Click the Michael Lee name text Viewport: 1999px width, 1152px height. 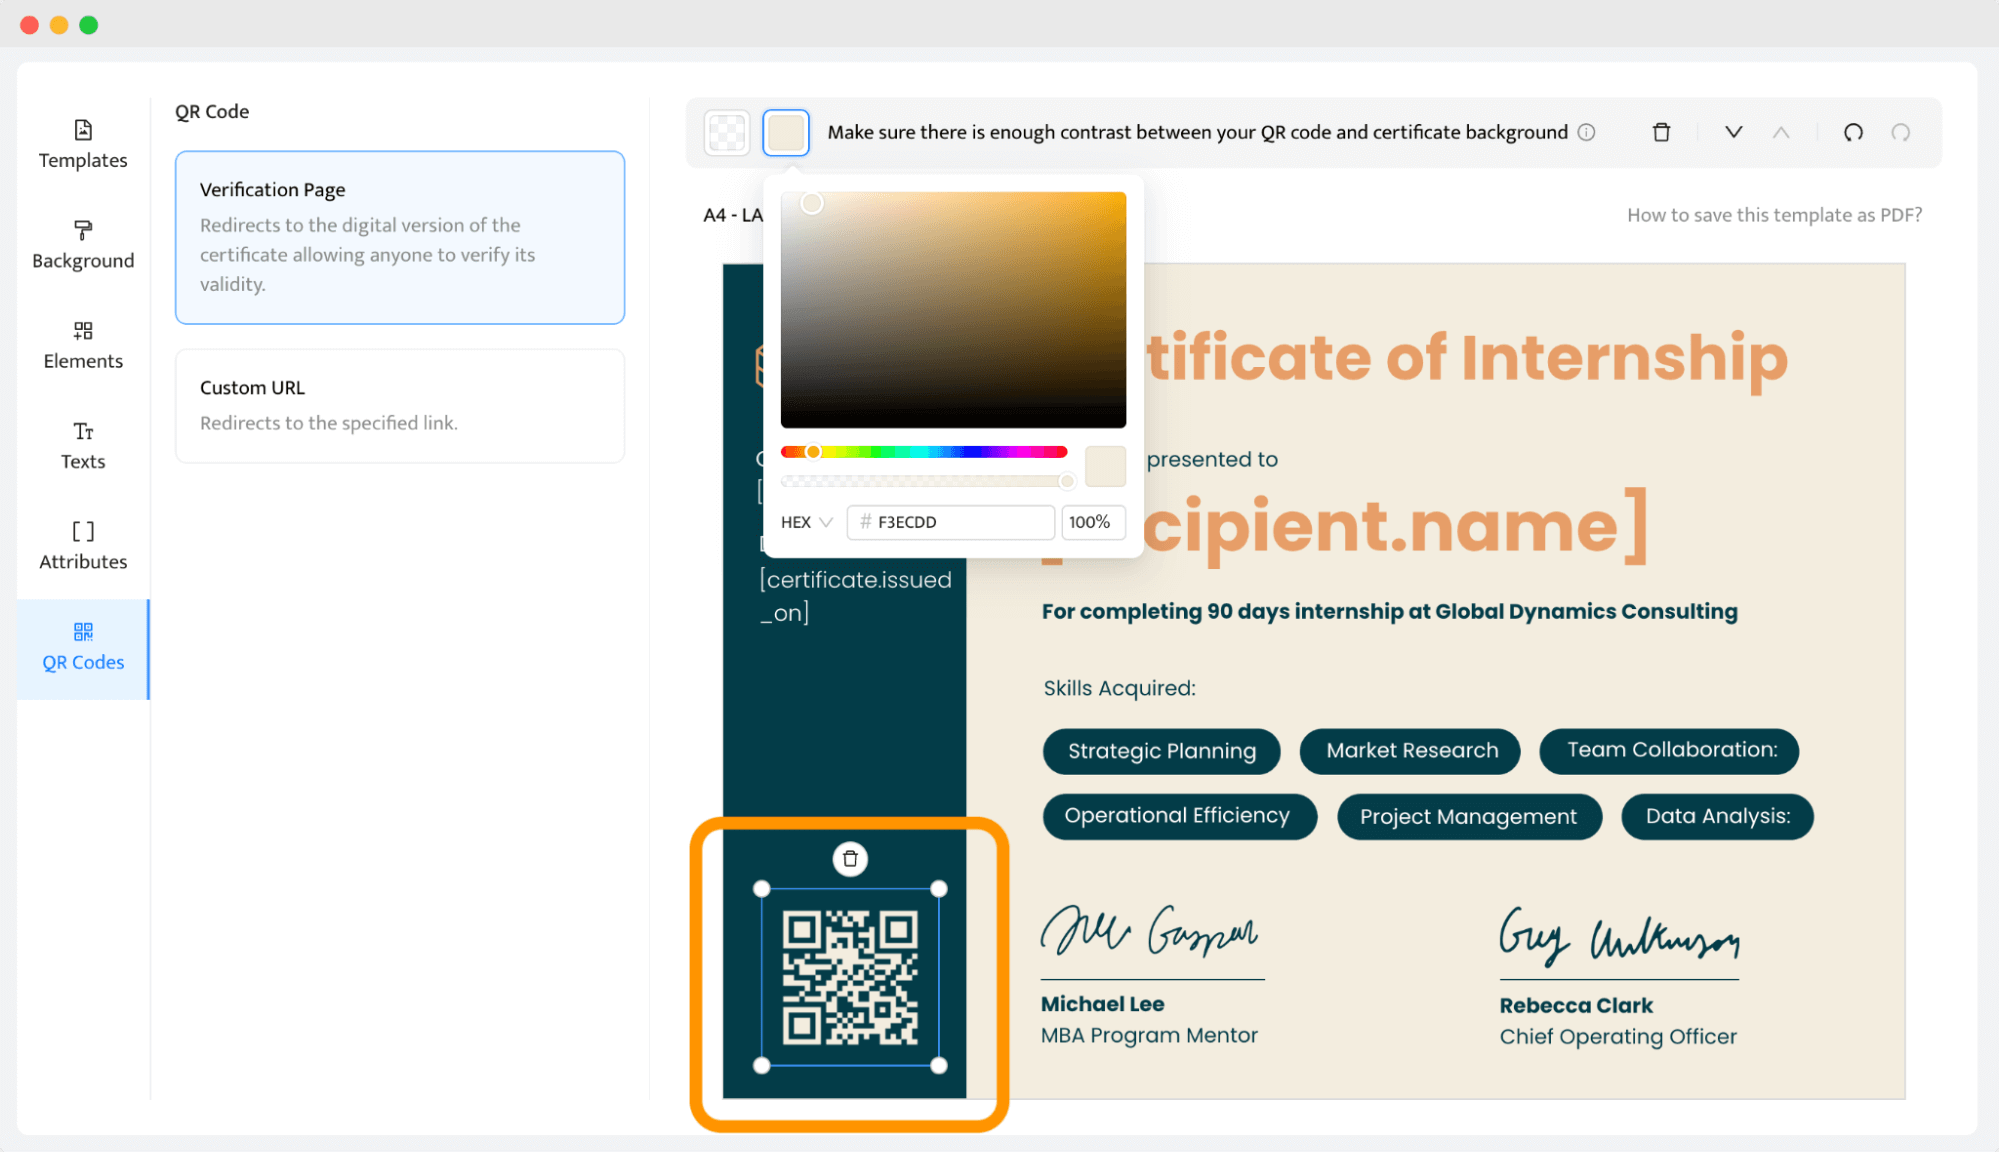[x=1102, y=1004]
